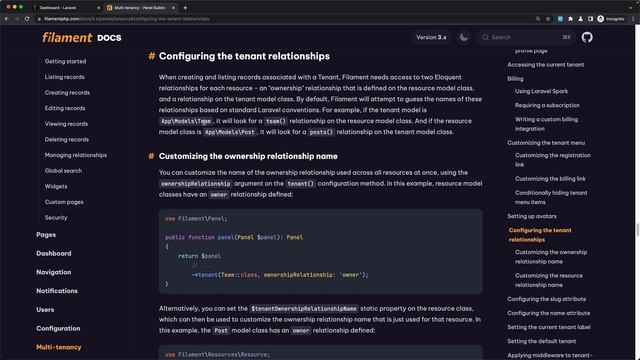Open the Version 3.x selector

[x=431, y=37]
